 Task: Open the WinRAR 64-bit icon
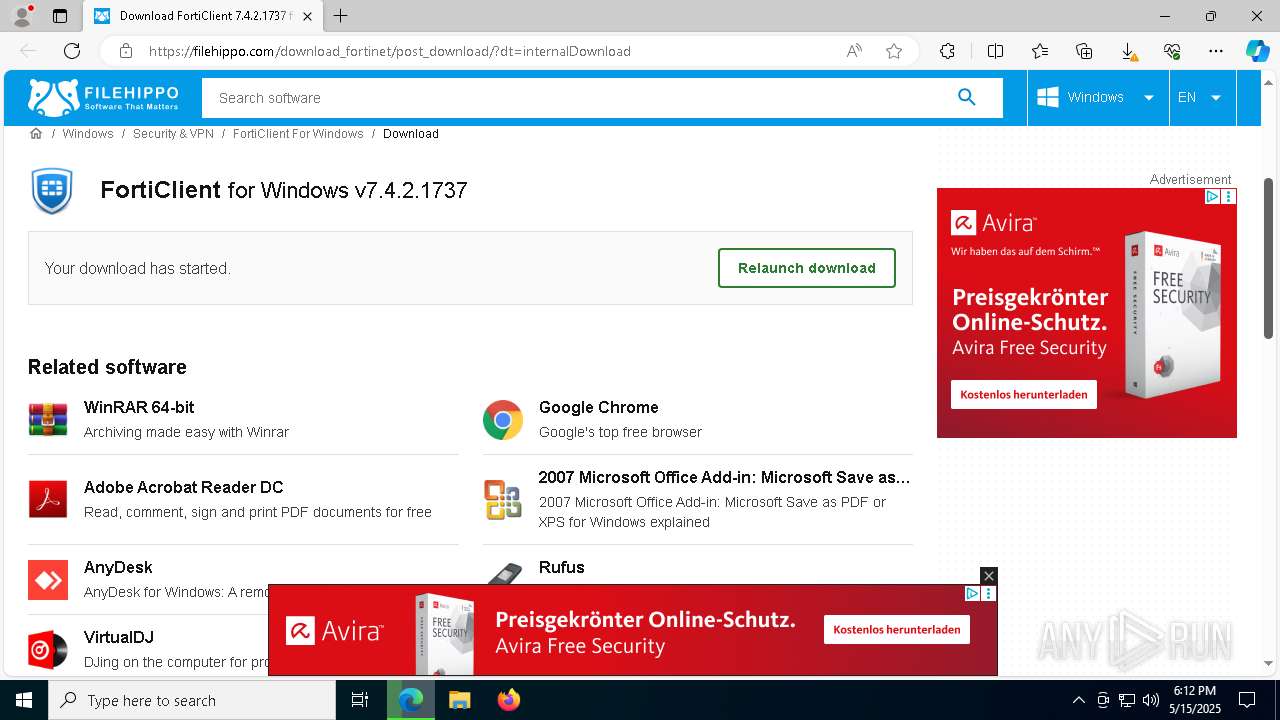pyautogui.click(x=48, y=419)
